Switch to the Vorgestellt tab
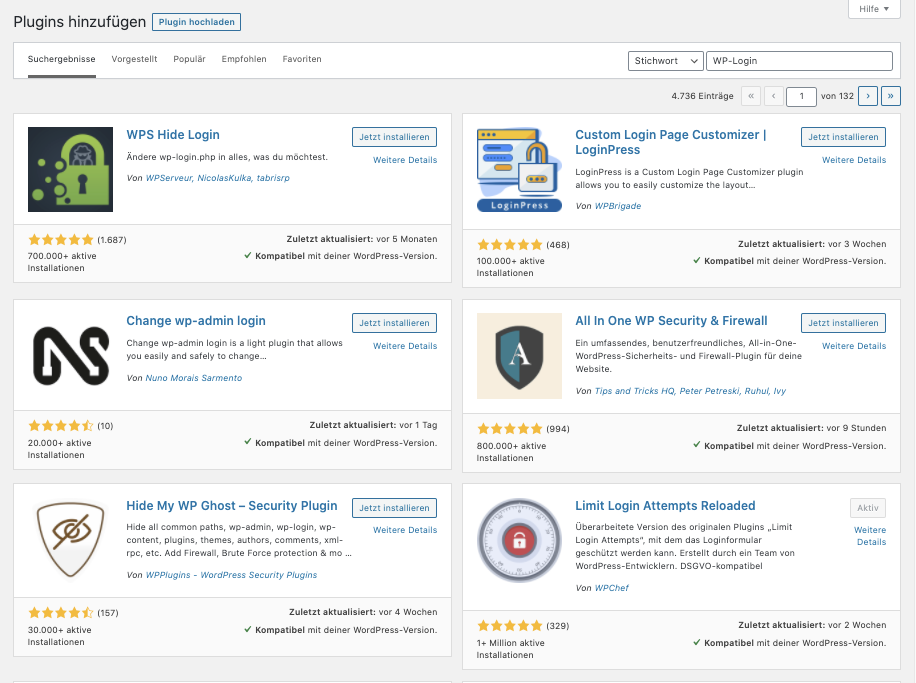This screenshot has height=683, width=916. [134, 59]
